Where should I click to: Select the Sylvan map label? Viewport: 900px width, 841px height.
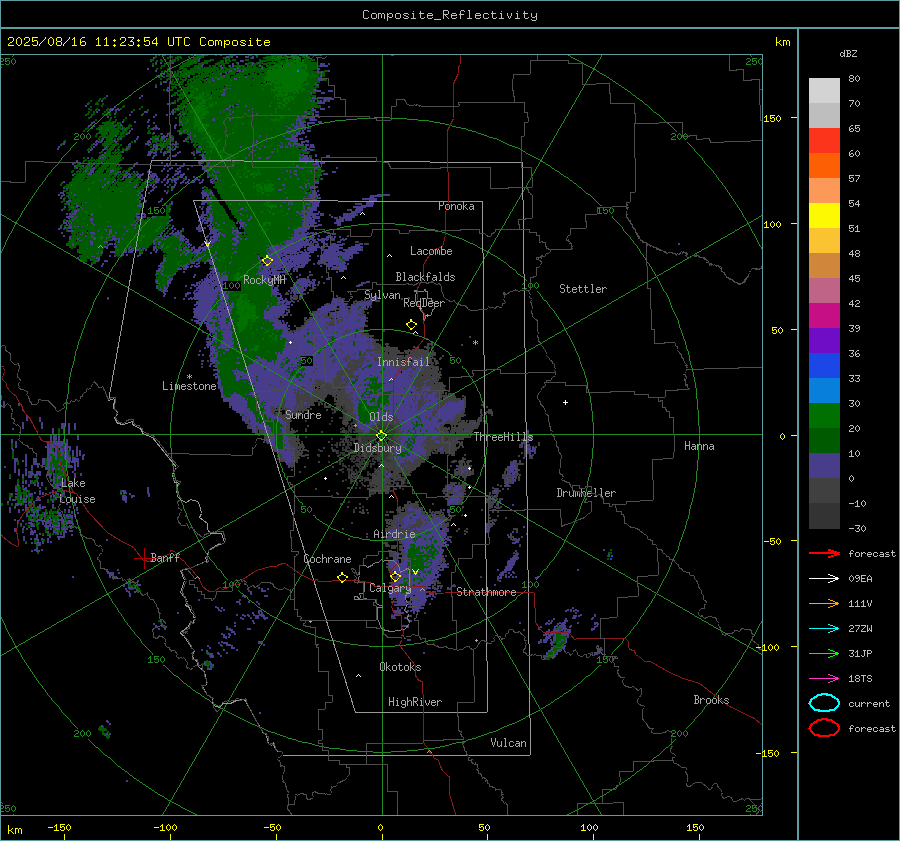(382, 295)
